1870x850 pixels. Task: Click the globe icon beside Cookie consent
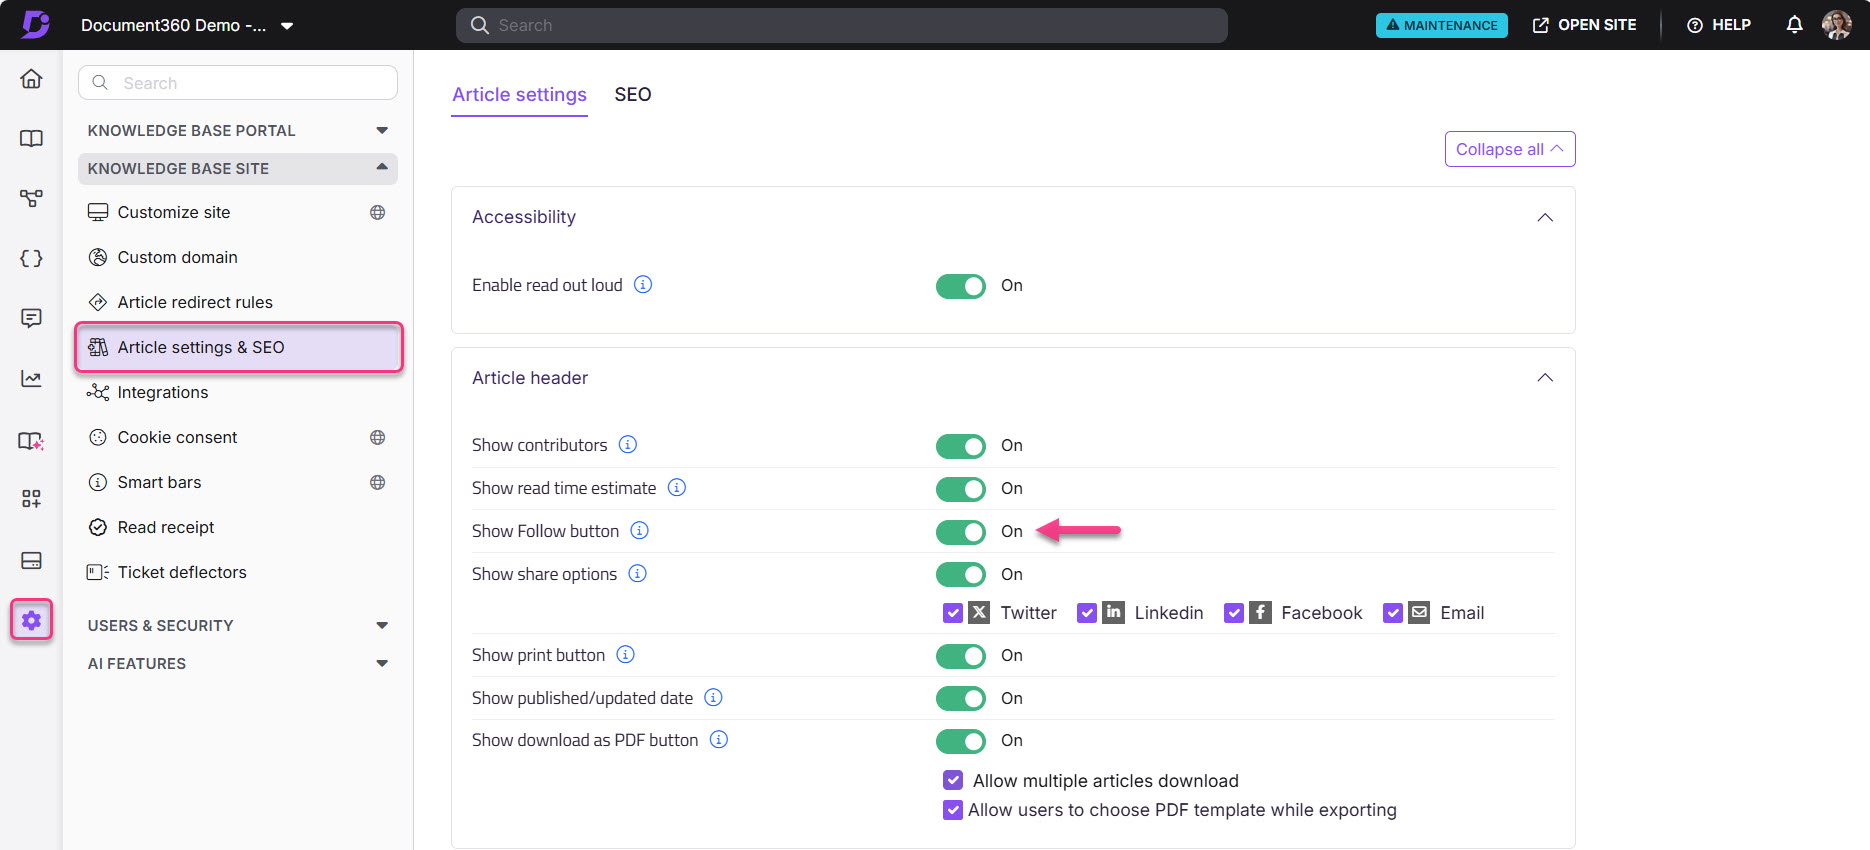[377, 437]
